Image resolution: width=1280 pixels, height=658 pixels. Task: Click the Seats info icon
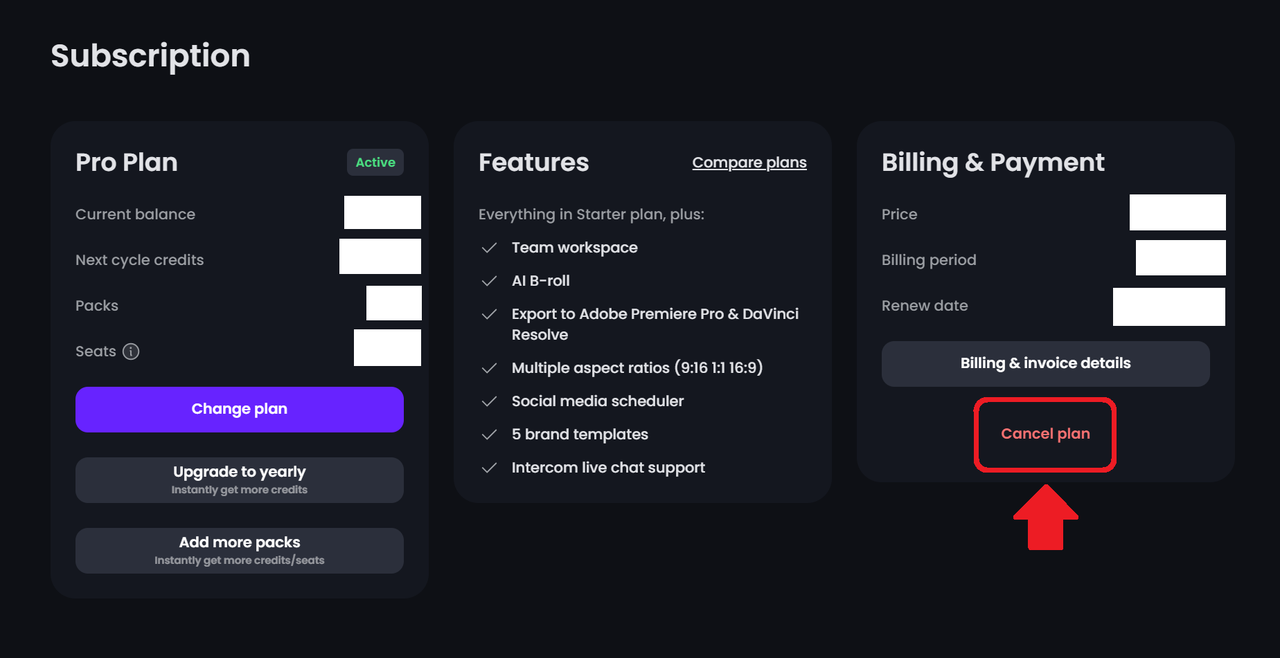(x=131, y=352)
